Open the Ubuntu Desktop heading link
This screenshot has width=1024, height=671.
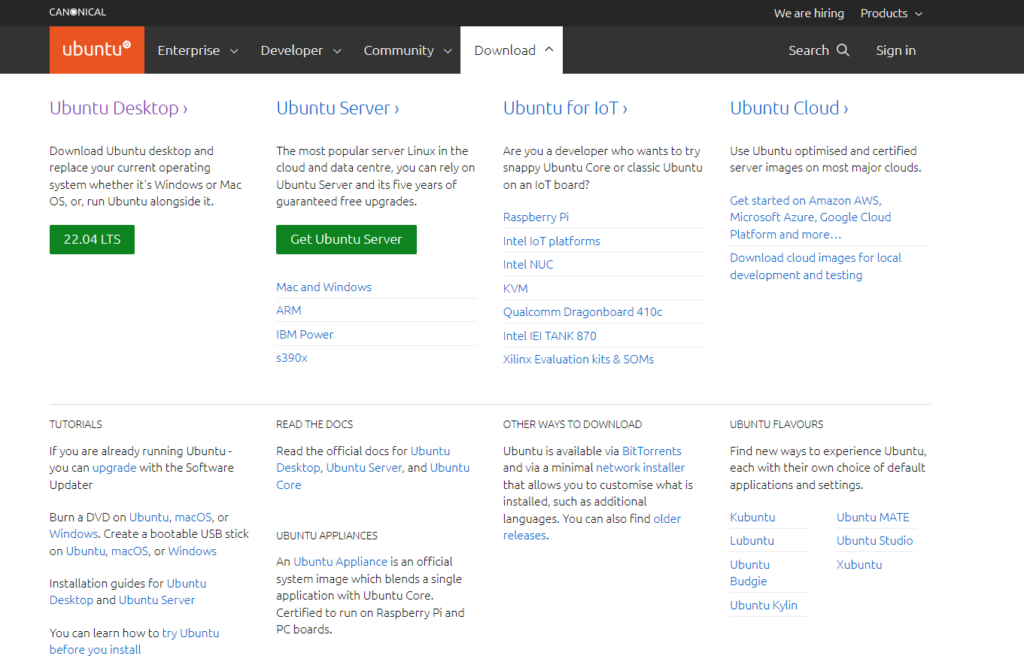(x=118, y=108)
